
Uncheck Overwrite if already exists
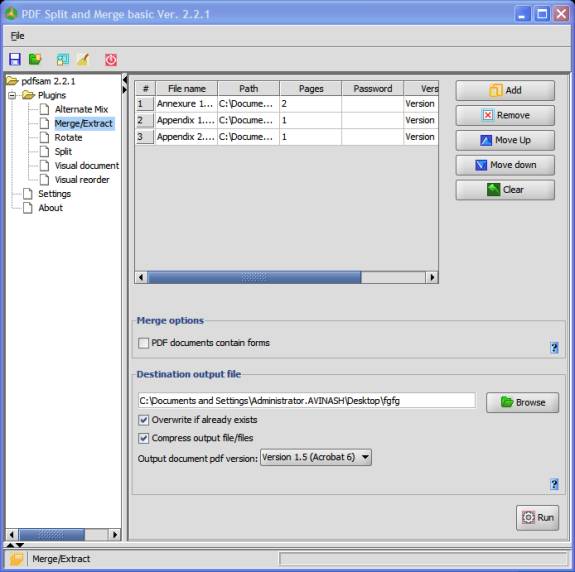(143, 420)
